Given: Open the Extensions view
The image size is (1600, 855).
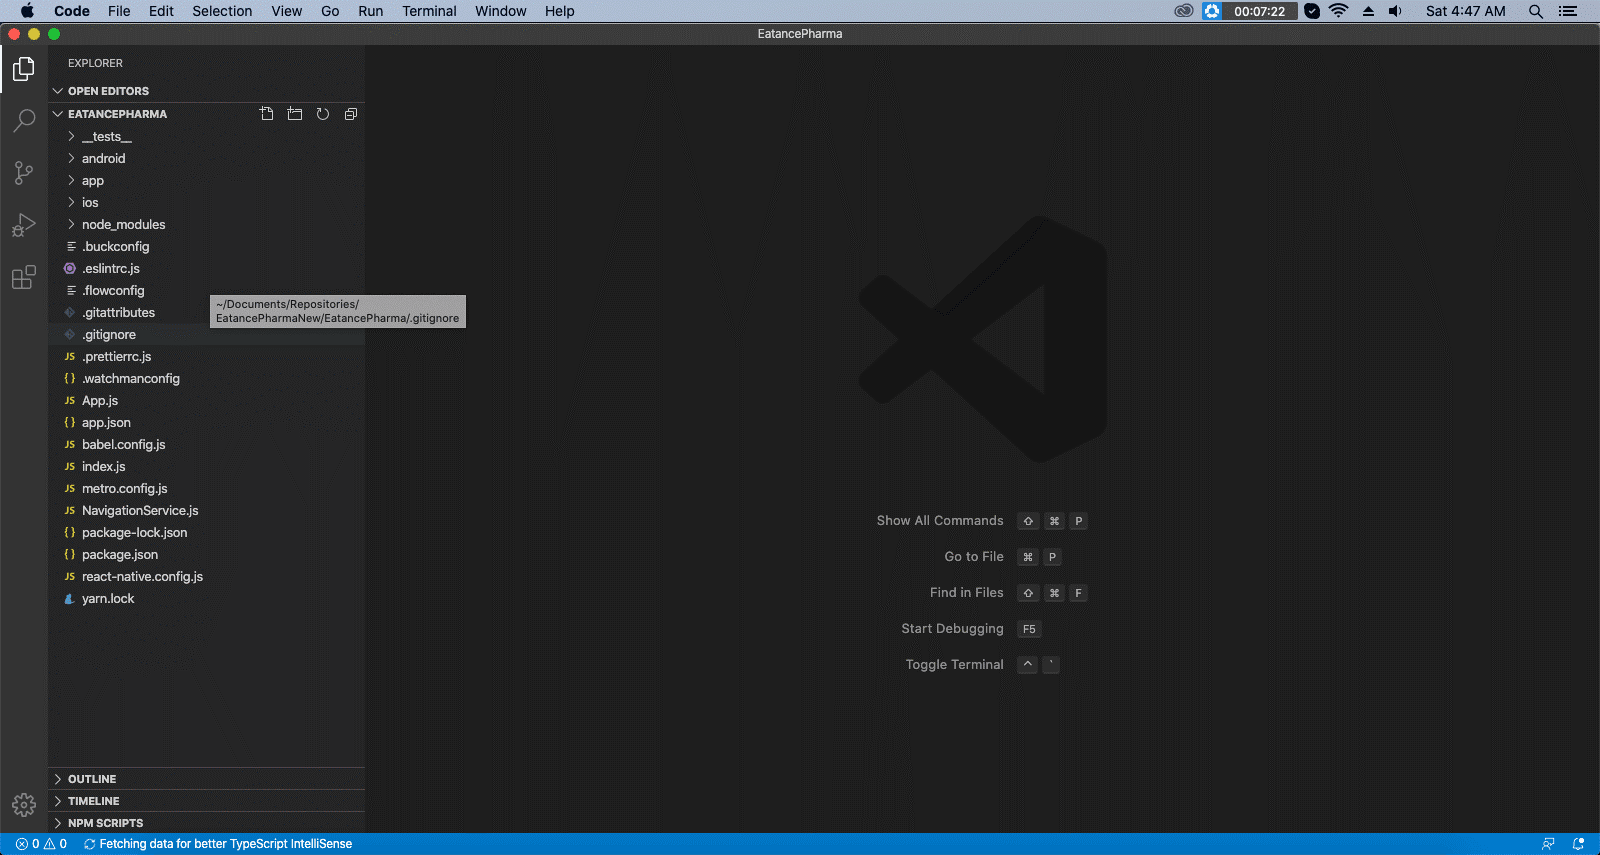Looking at the screenshot, I should pos(24,277).
